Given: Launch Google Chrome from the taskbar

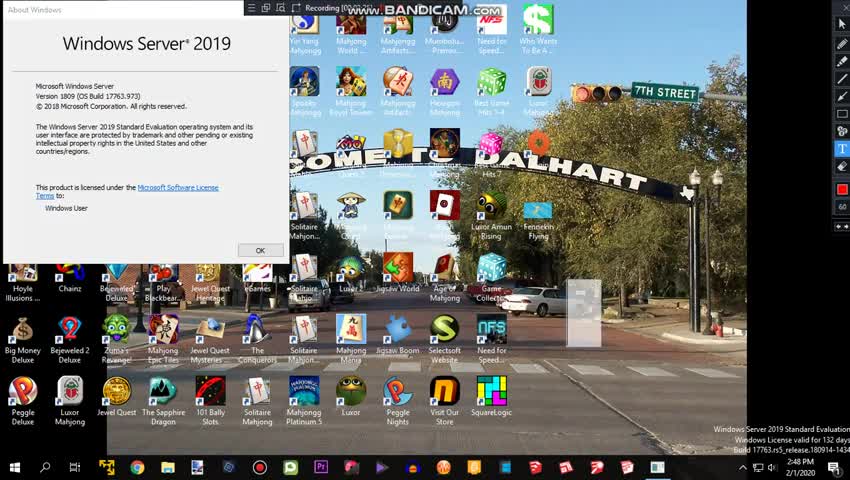Looking at the screenshot, I should 137,467.
